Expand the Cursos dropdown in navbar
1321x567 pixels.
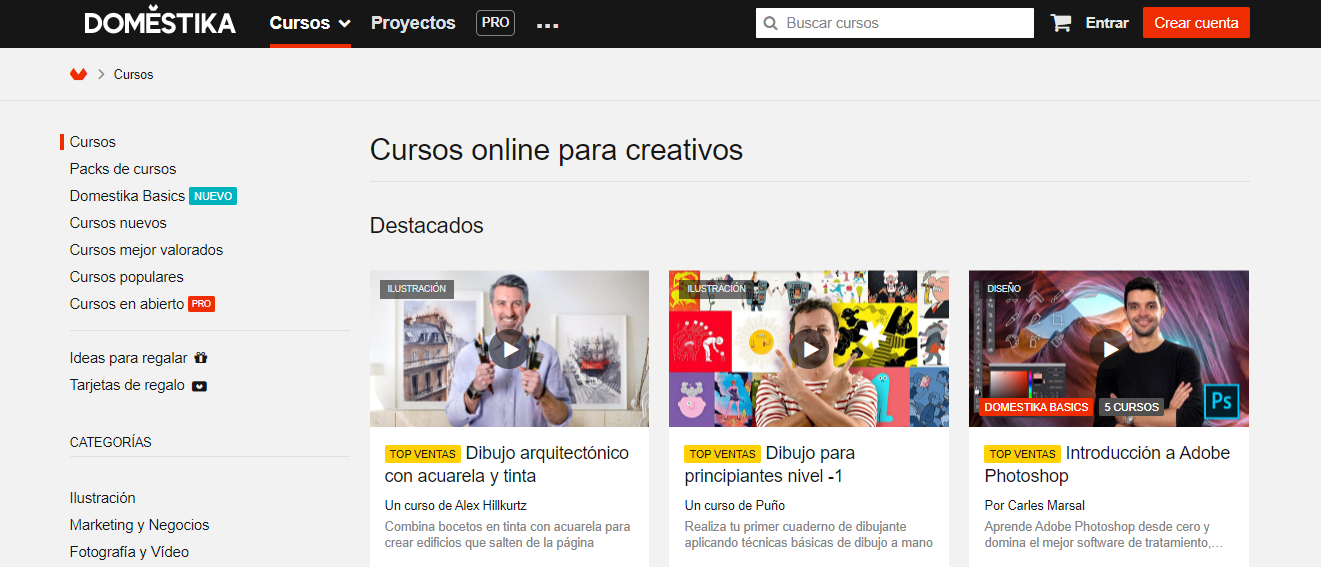[310, 23]
